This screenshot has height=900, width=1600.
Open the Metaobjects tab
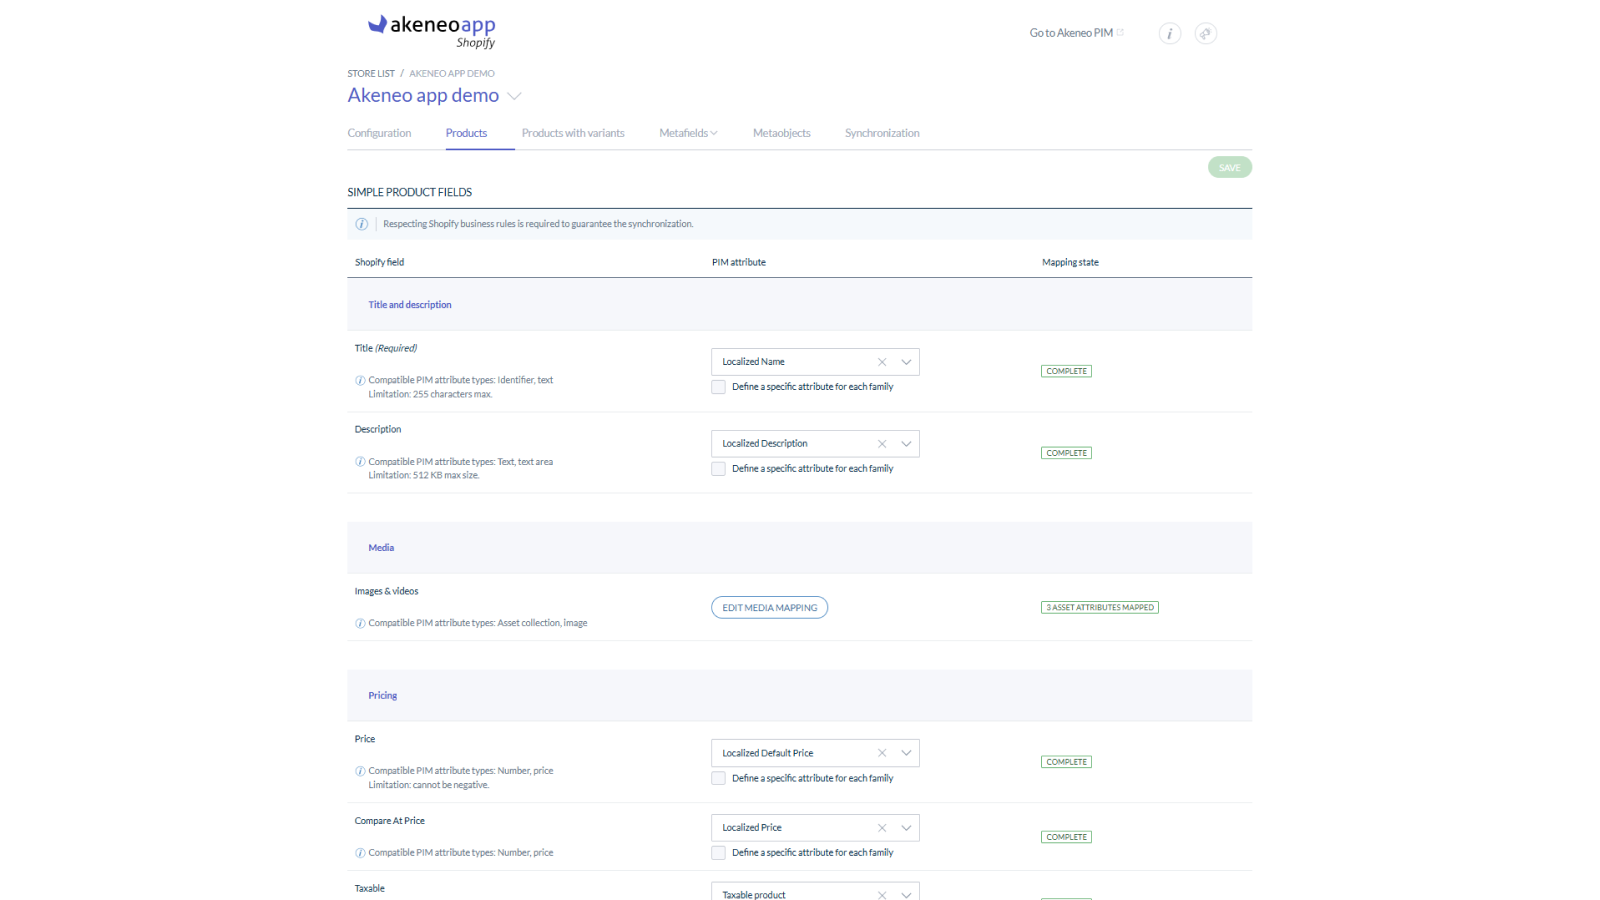point(782,133)
